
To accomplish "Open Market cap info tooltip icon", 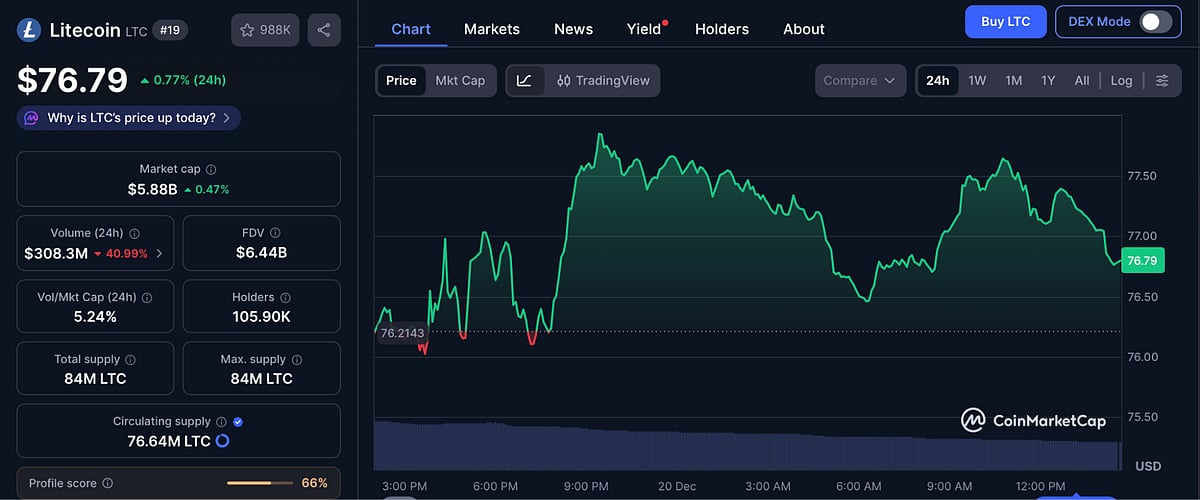I will [211, 170].
